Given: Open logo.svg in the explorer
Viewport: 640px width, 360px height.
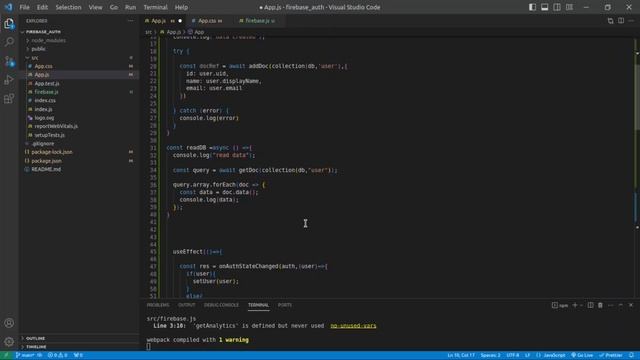Looking at the screenshot, I should [x=79, y=118].
